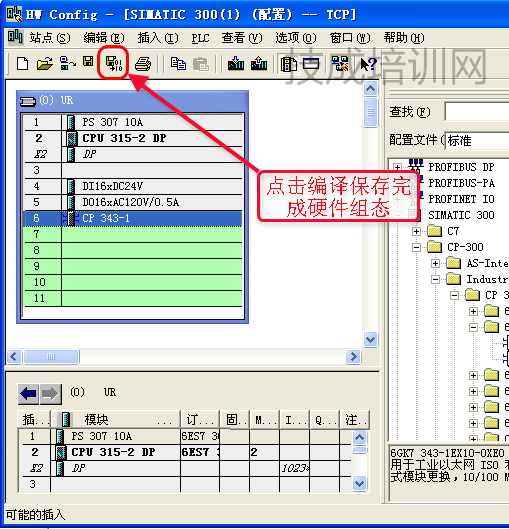Click the 查找(F) search input field
This screenshot has height=529, width=509.
click(x=477, y=112)
